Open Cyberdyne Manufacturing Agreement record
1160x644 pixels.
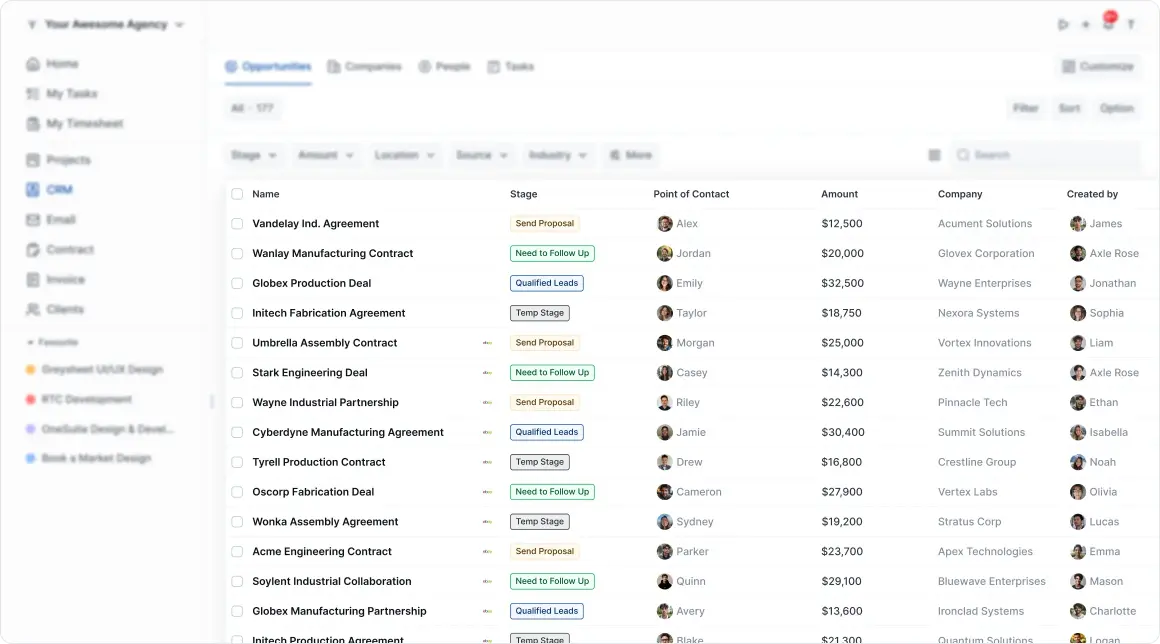point(348,433)
